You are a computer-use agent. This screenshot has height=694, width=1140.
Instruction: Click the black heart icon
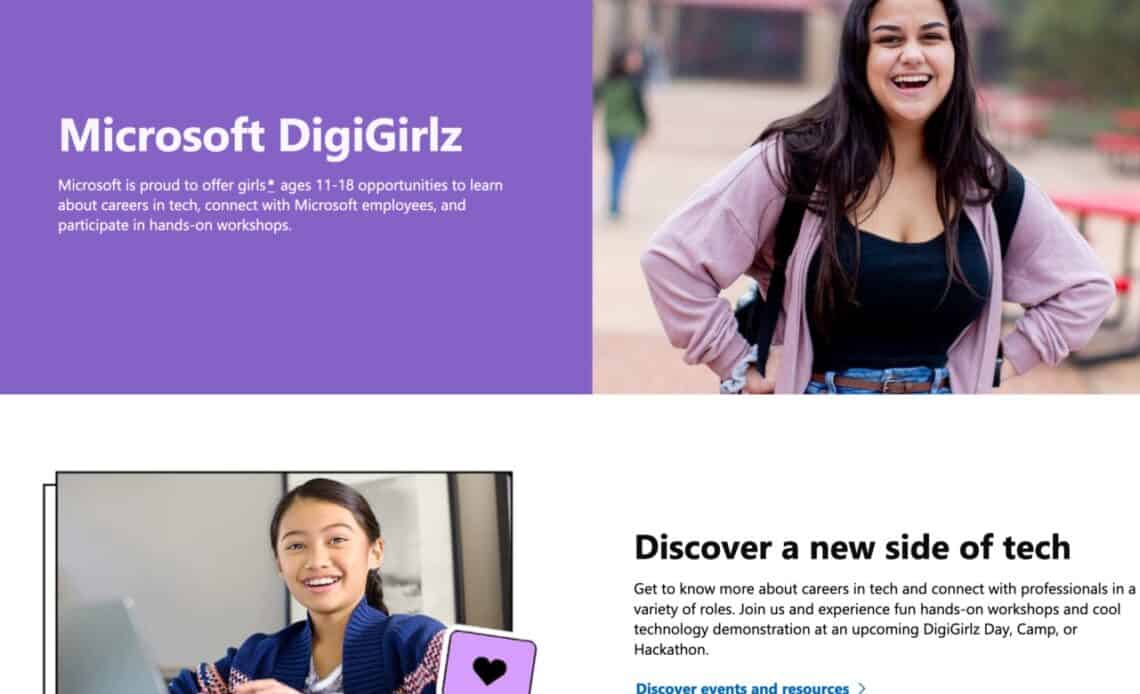coord(489,670)
